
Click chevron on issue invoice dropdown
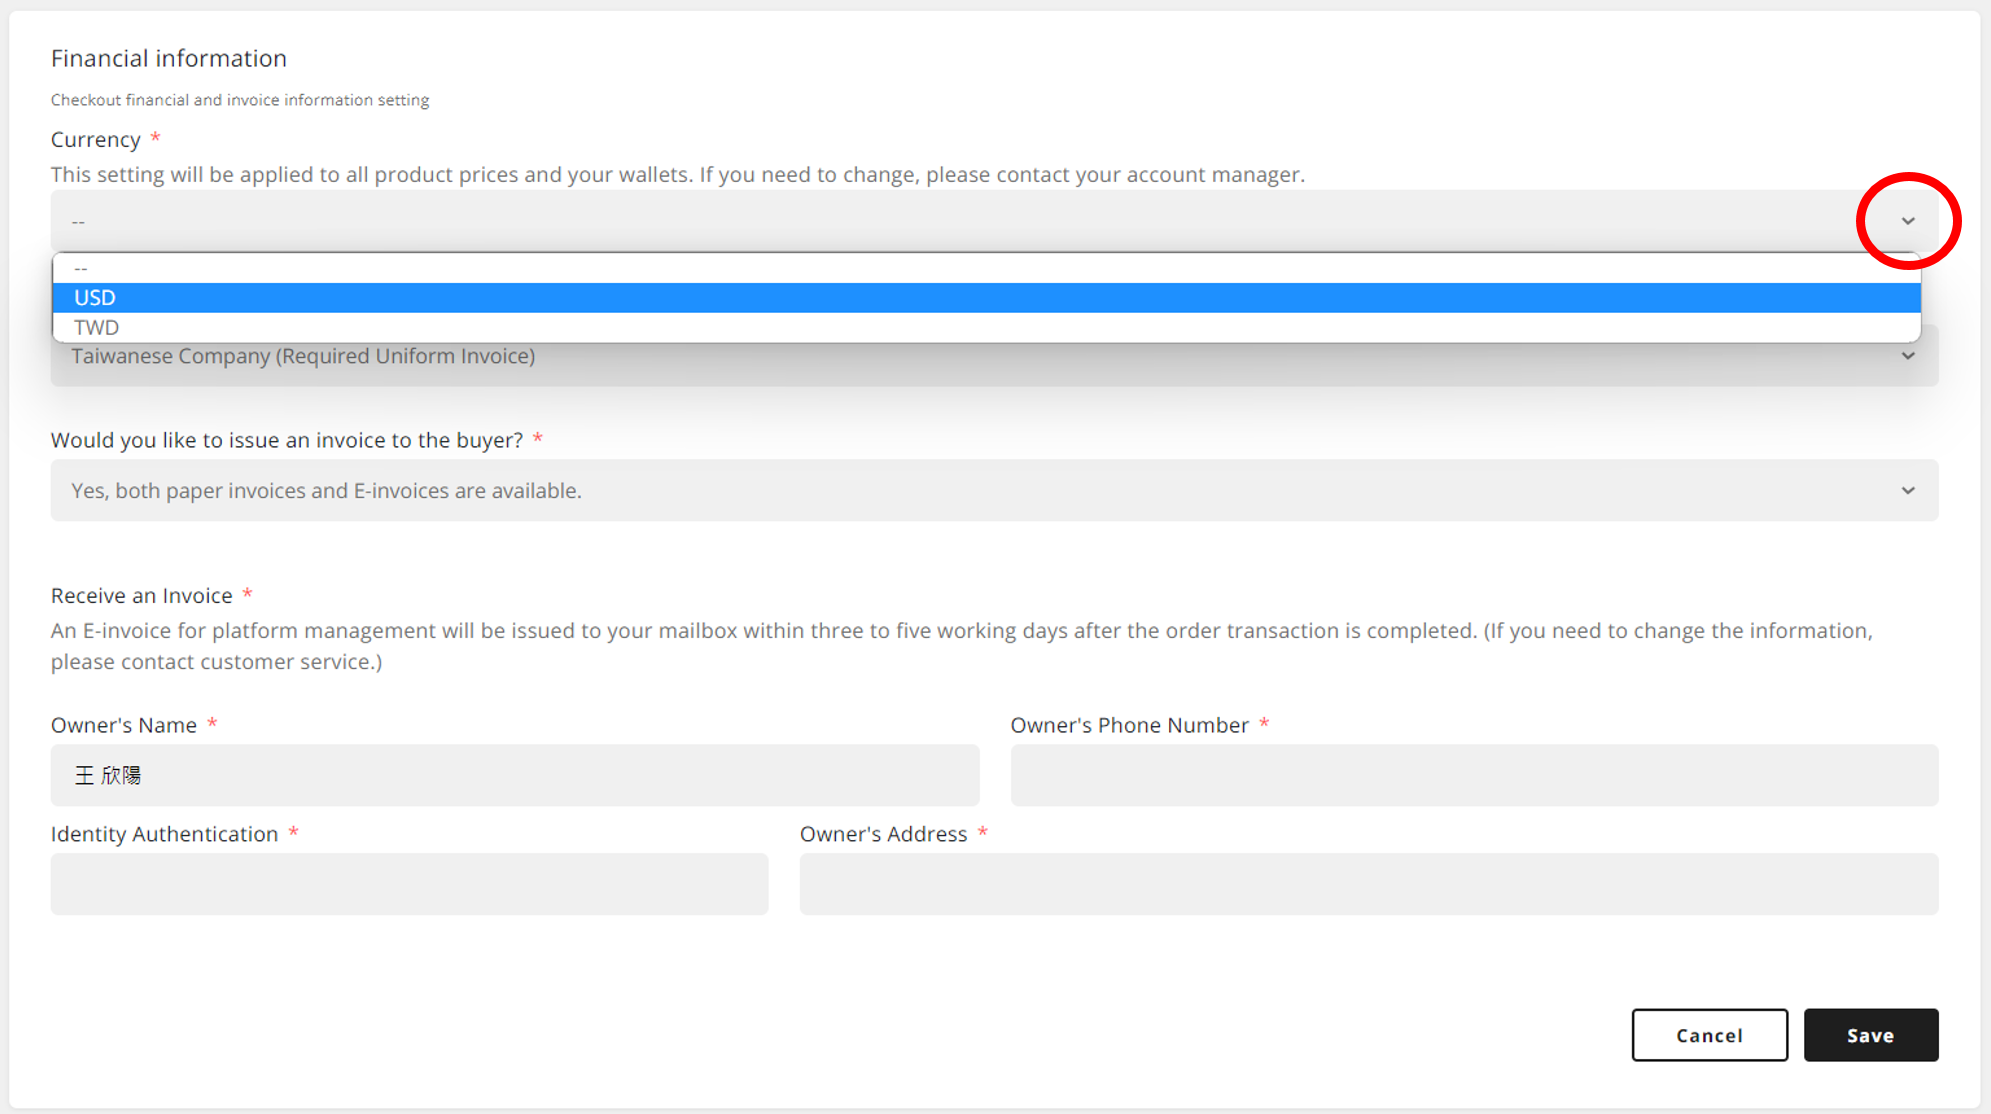point(1908,491)
